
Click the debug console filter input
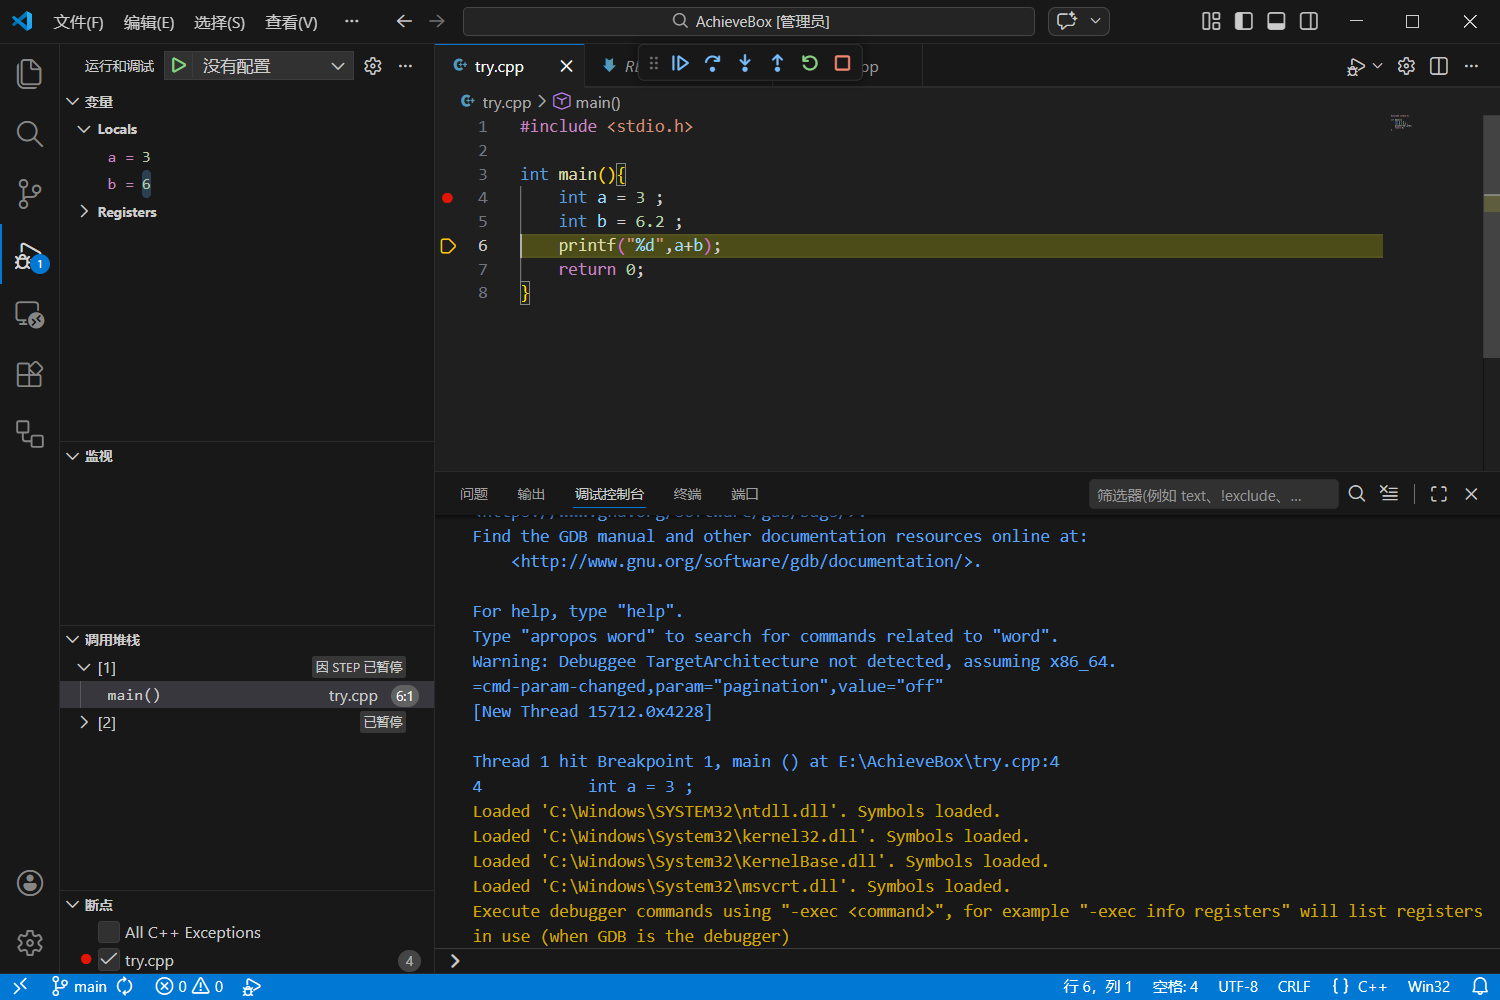(1213, 495)
